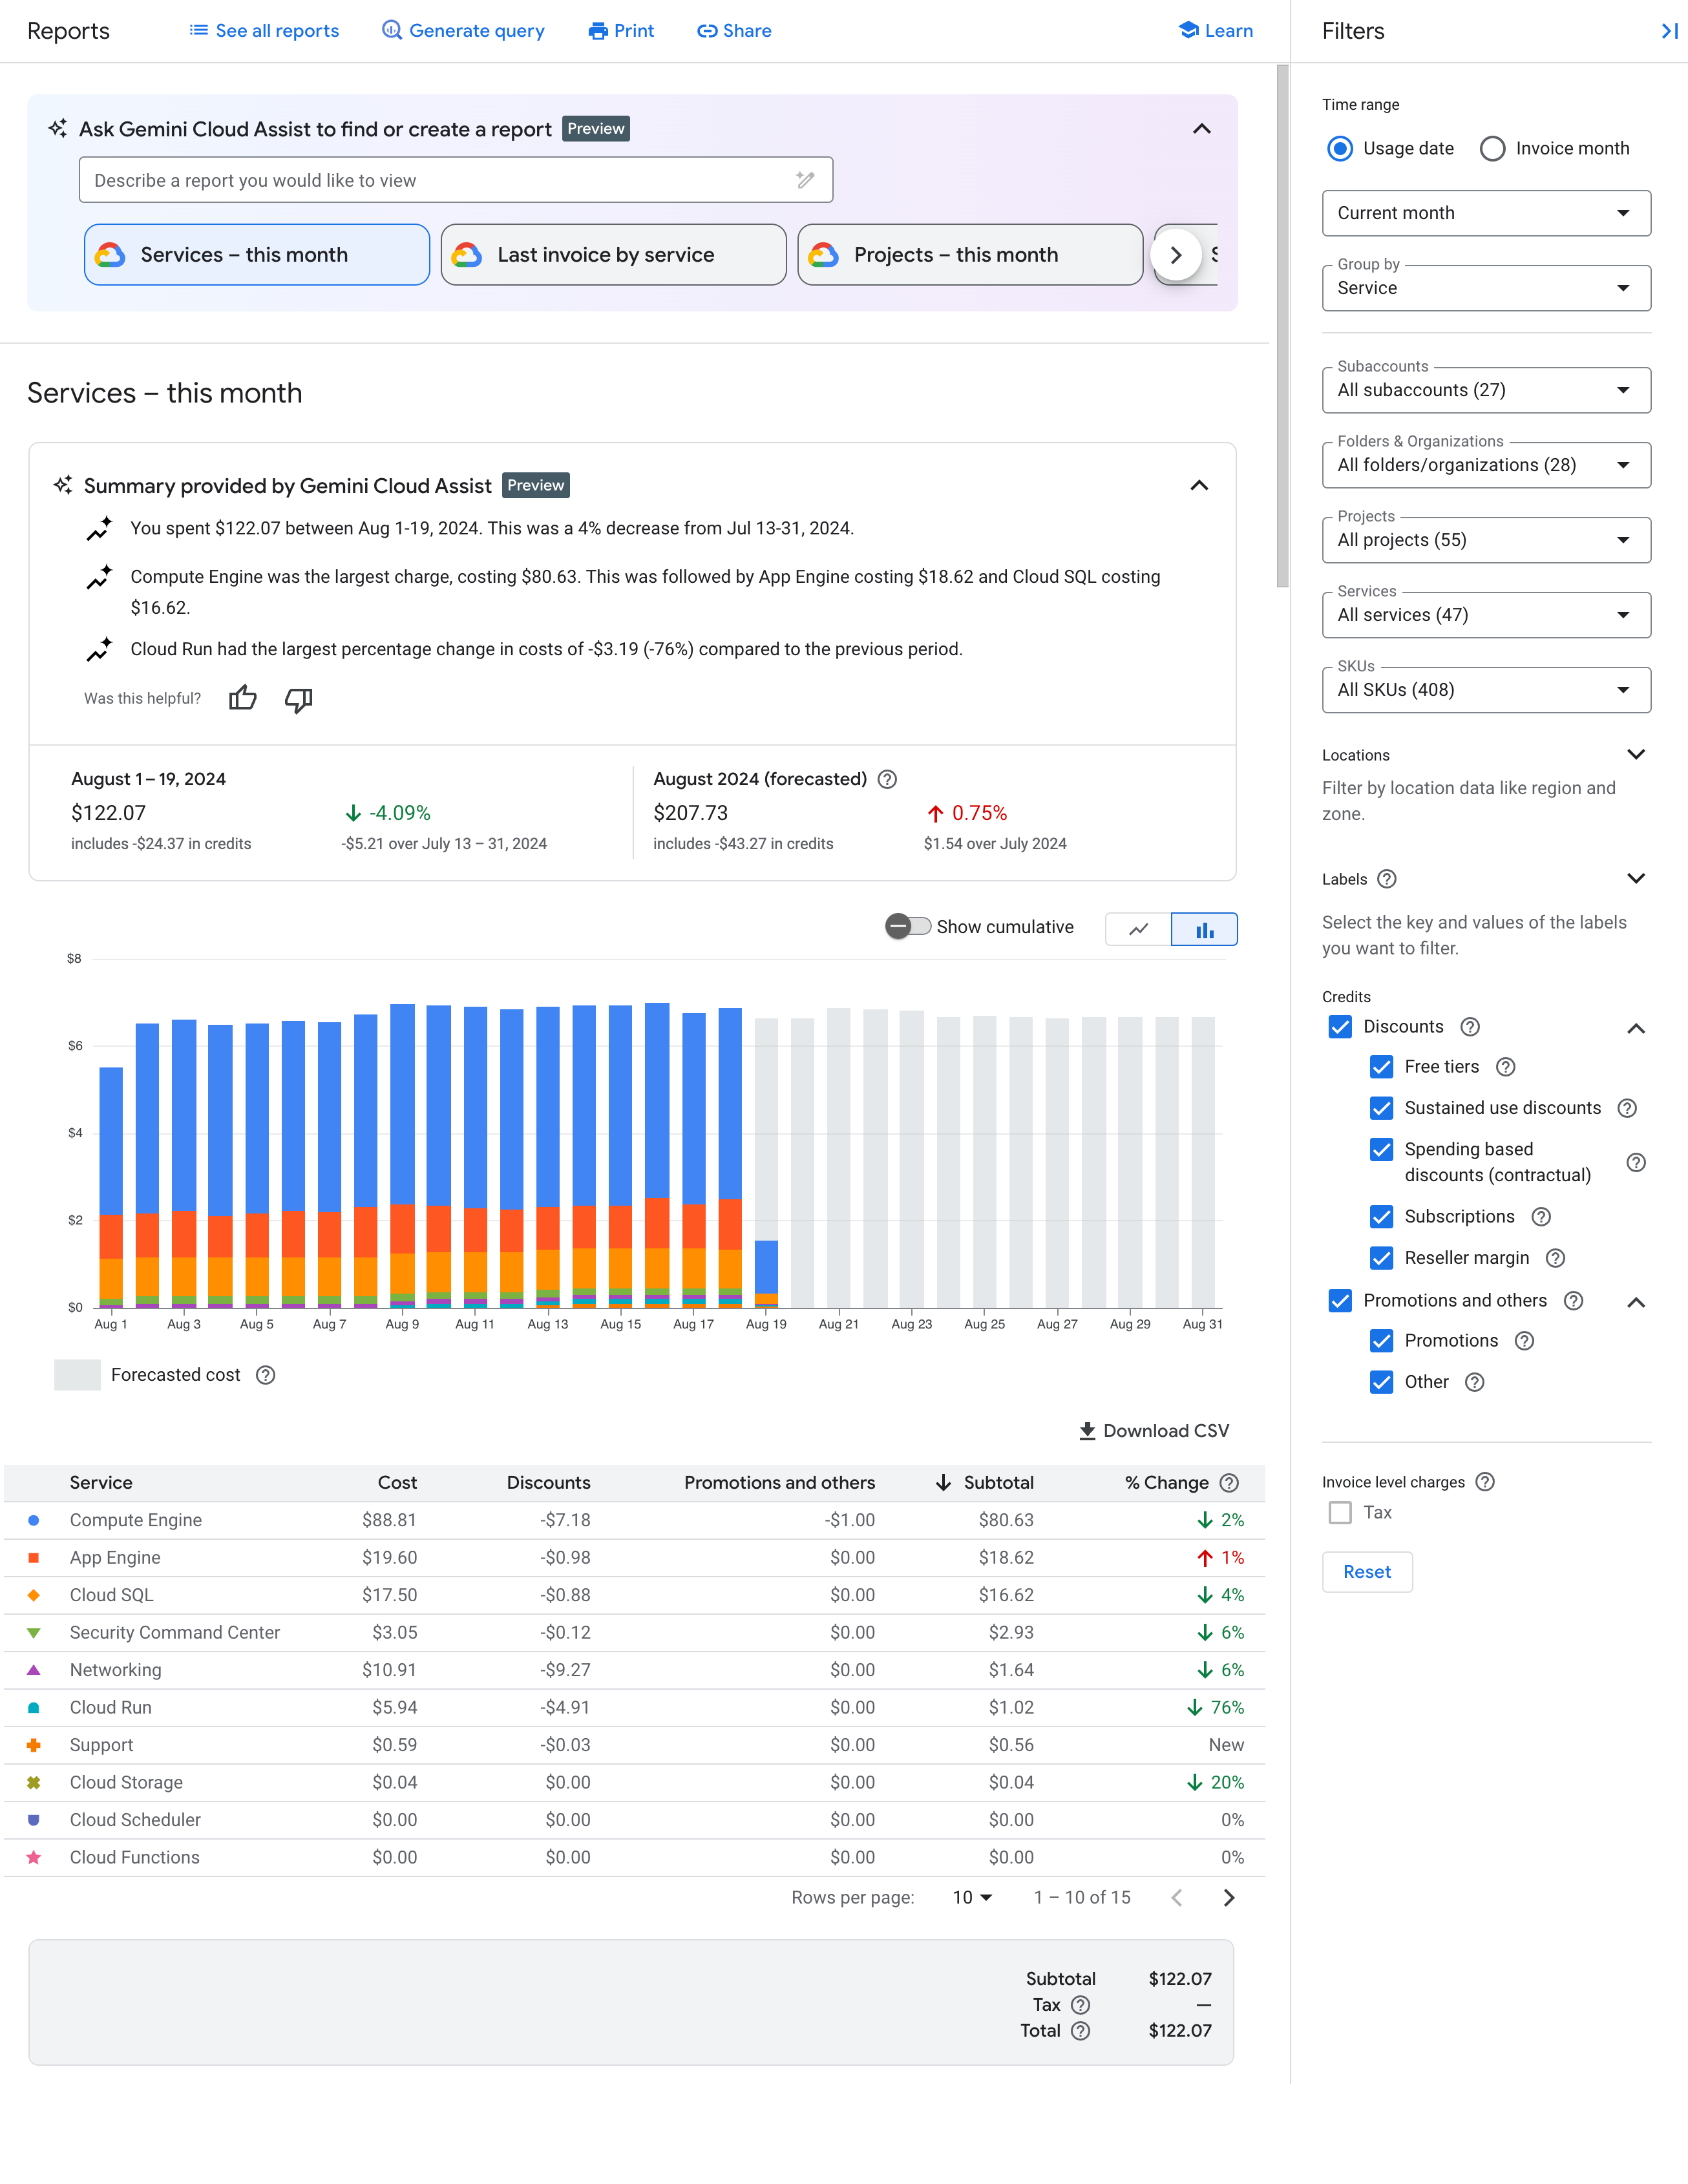Select Invoice month radio button

click(1490, 147)
